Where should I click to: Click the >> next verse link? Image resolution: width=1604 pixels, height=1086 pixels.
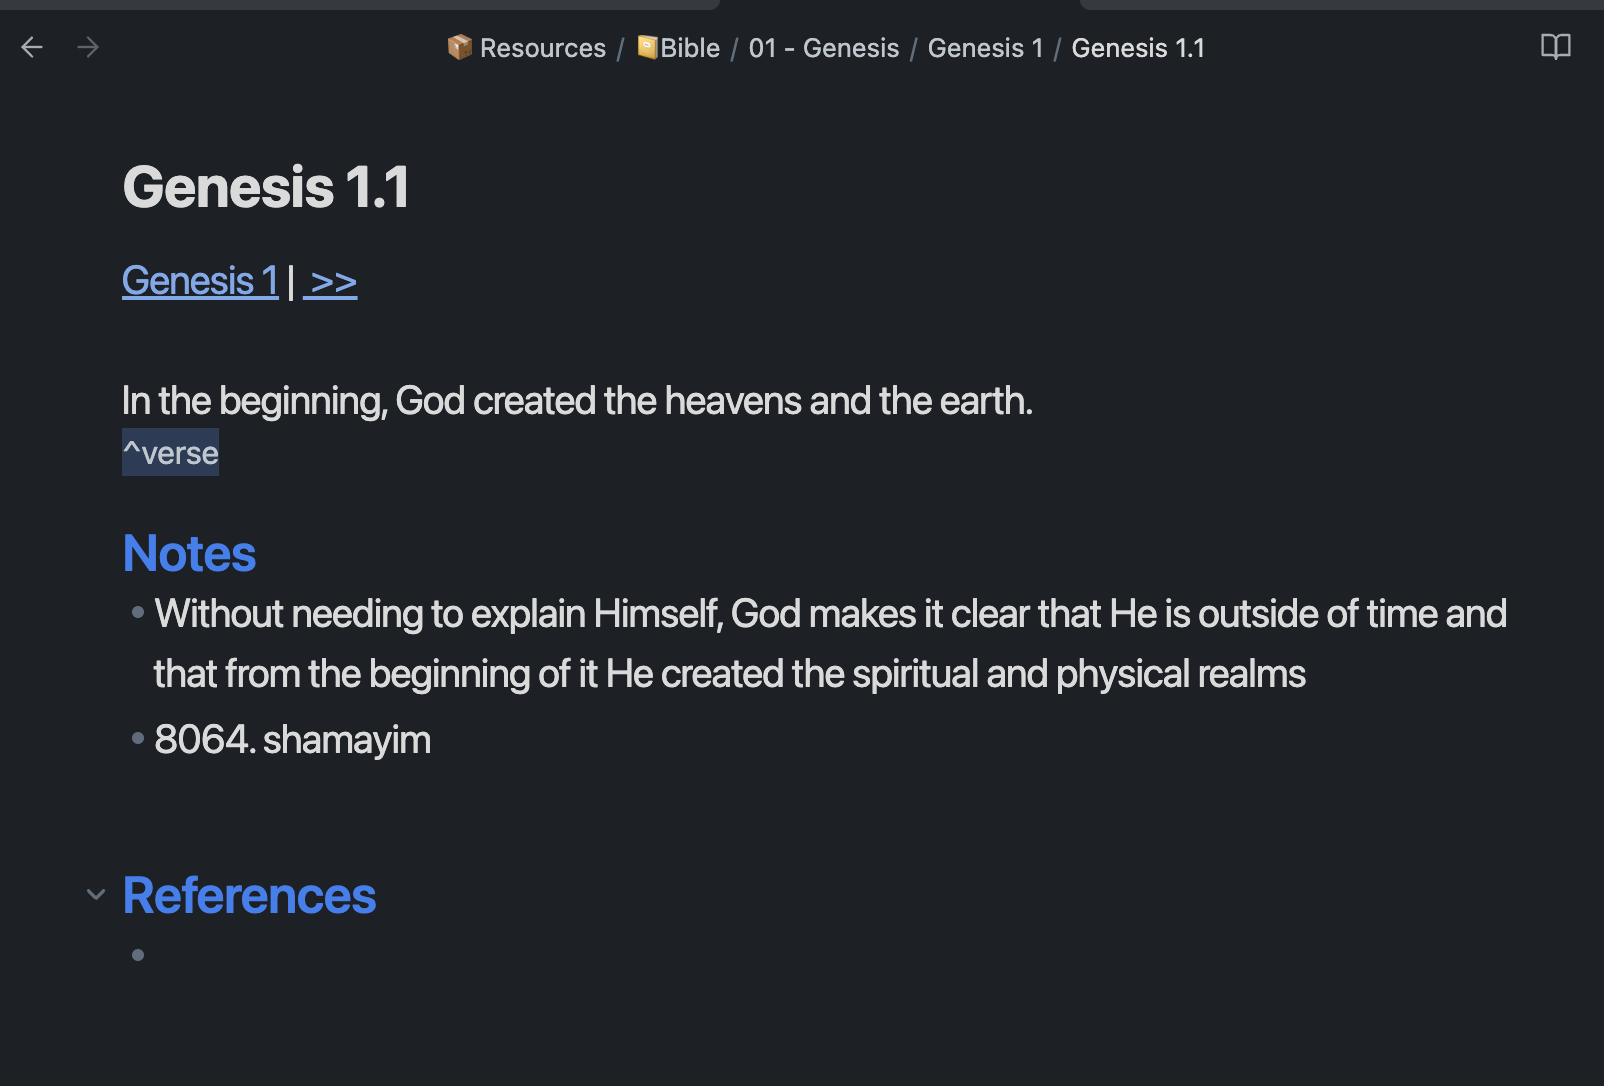click(x=331, y=280)
